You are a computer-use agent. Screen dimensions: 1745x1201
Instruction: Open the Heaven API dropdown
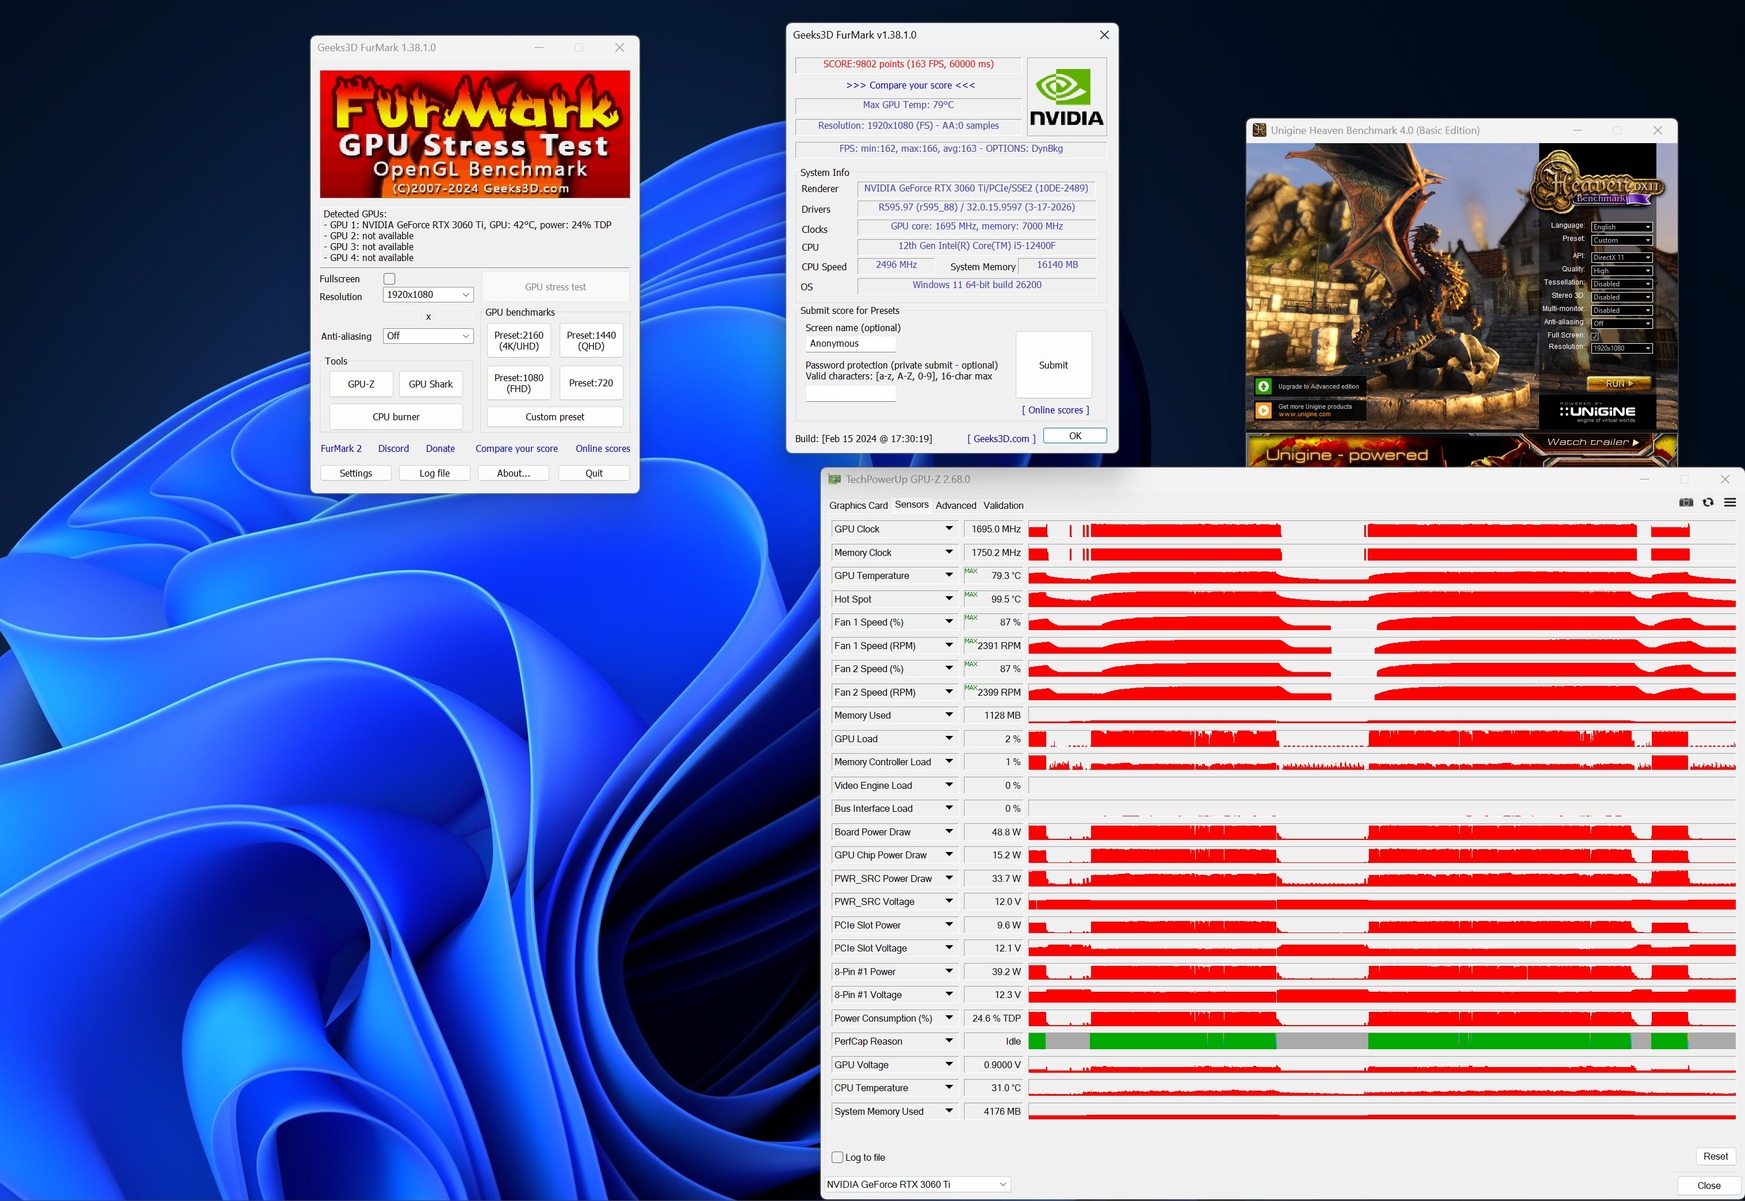tap(1621, 257)
